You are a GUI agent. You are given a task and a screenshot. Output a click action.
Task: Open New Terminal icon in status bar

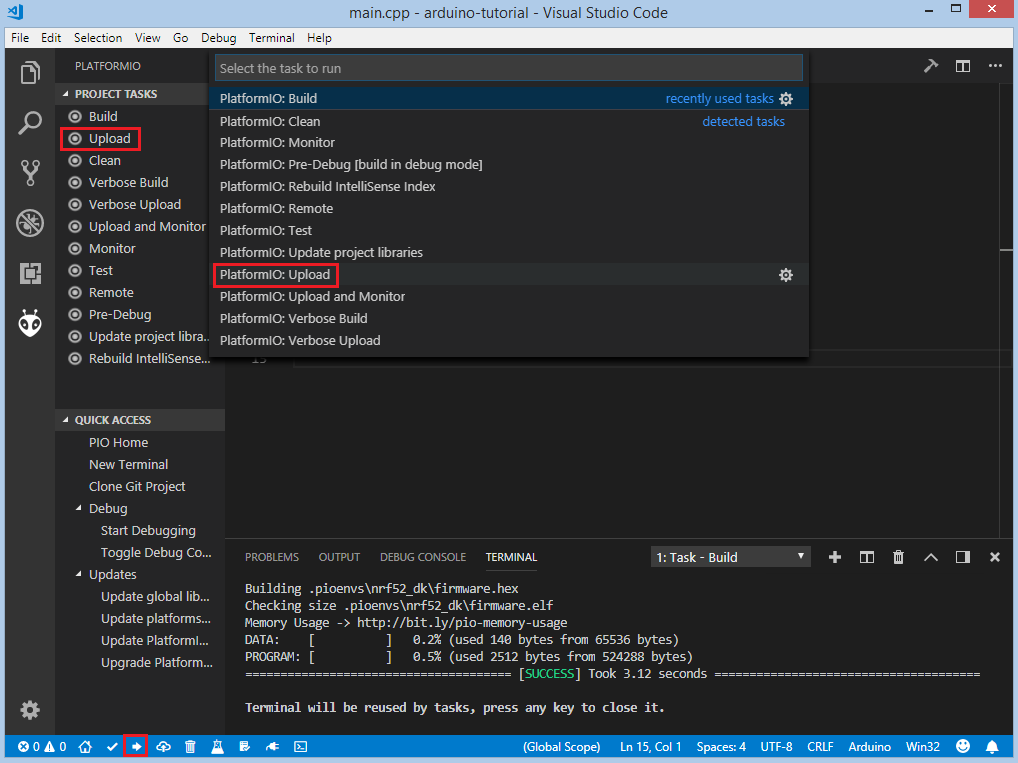pos(301,747)
